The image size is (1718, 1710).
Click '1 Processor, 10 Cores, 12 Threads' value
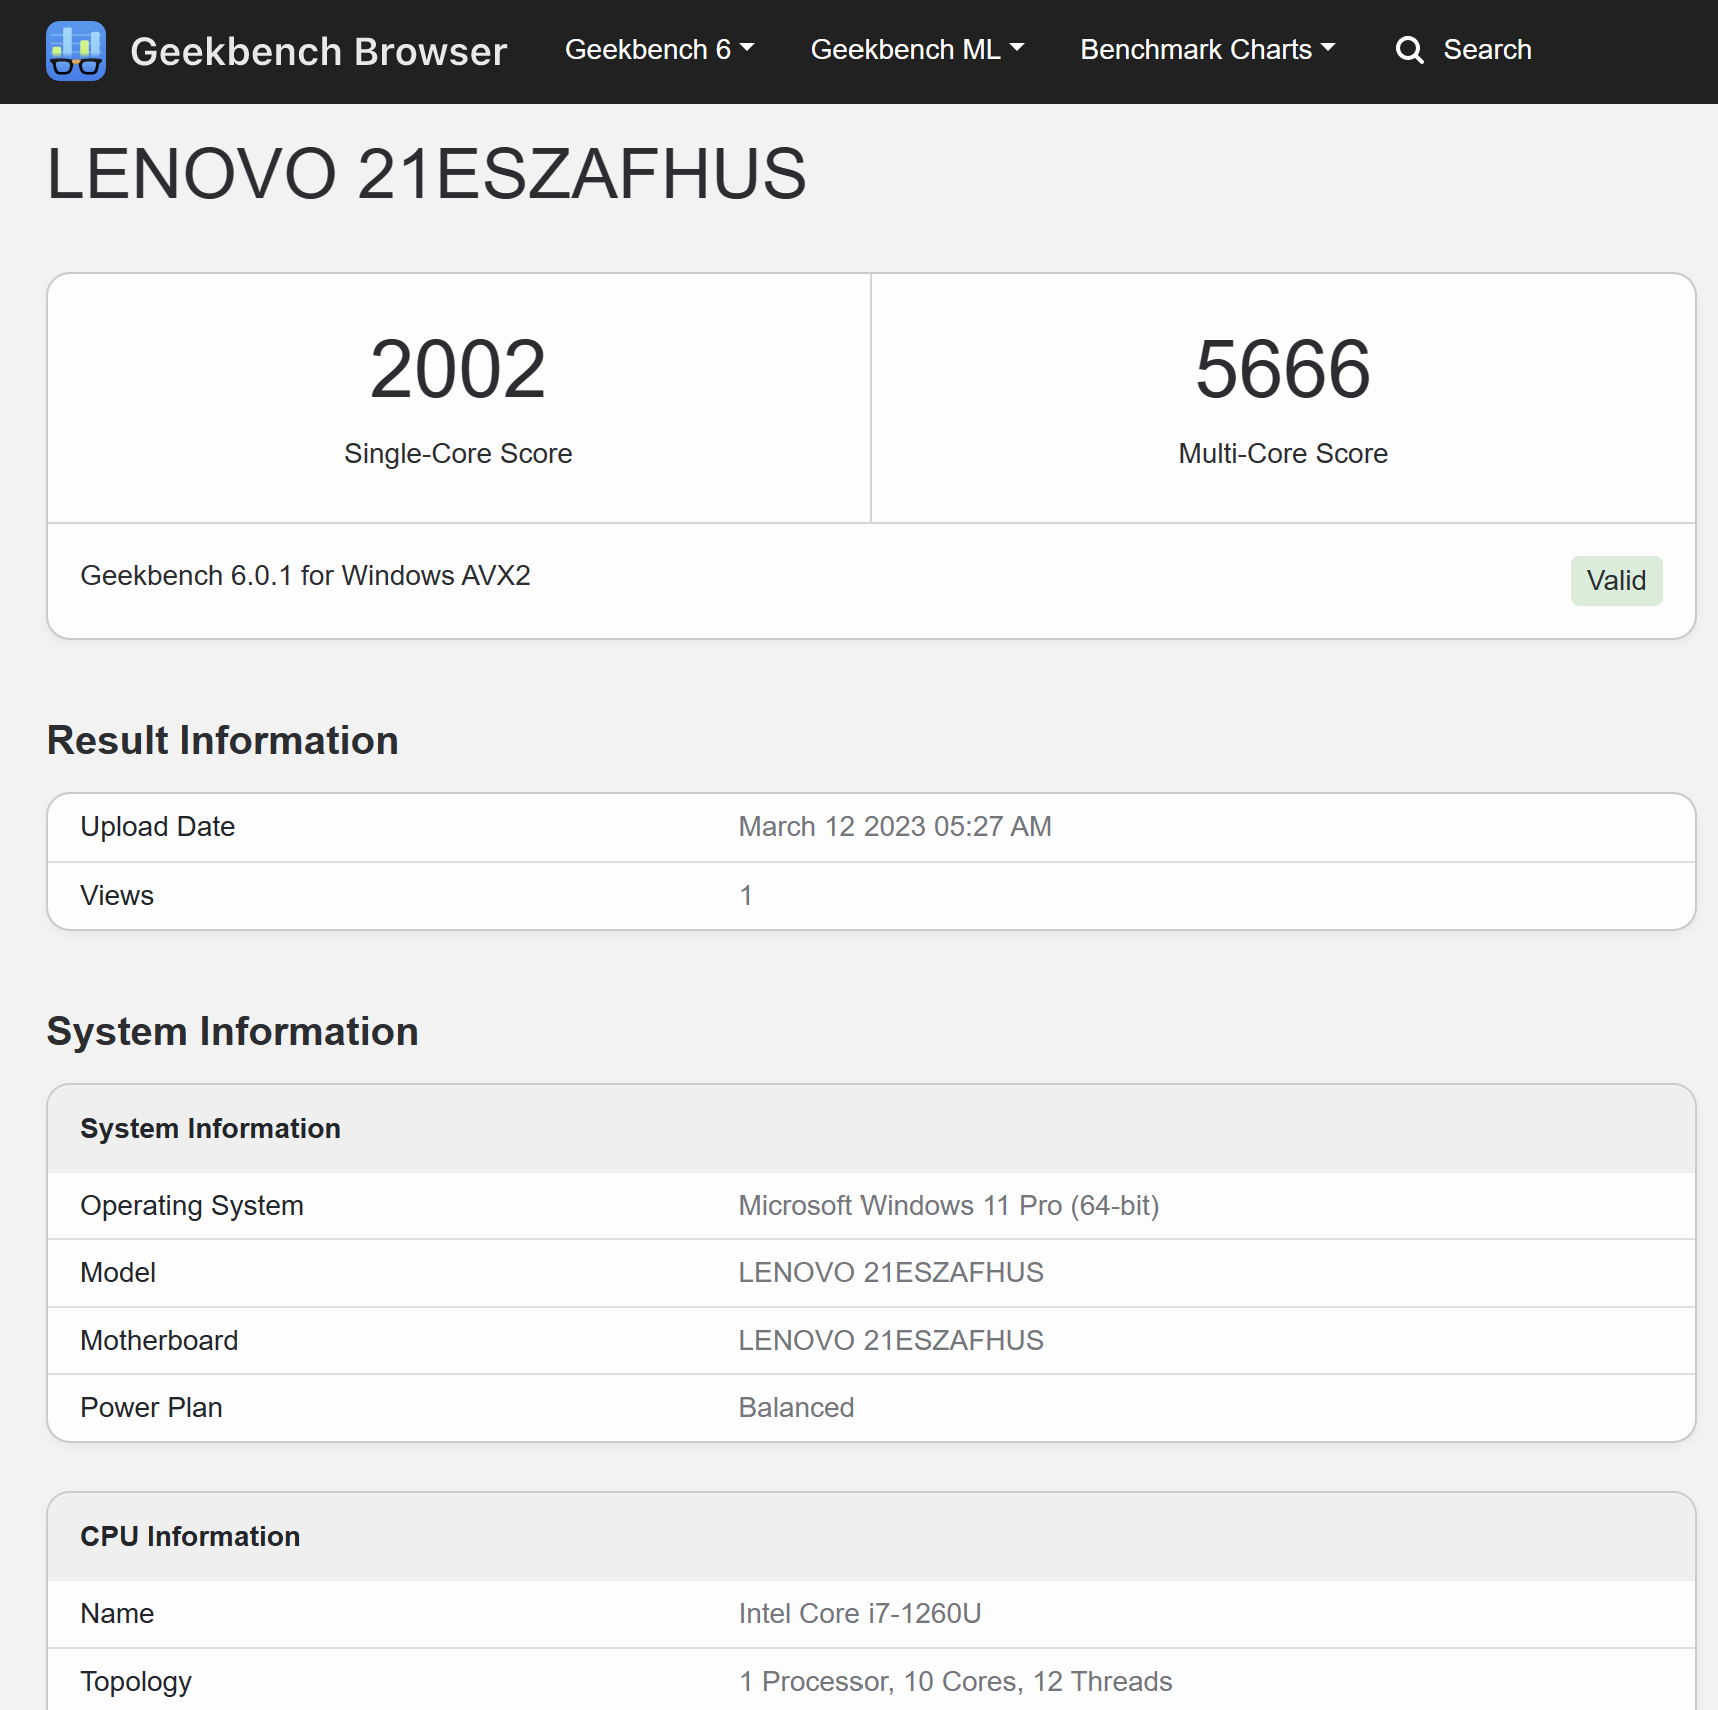(955, 1681)
